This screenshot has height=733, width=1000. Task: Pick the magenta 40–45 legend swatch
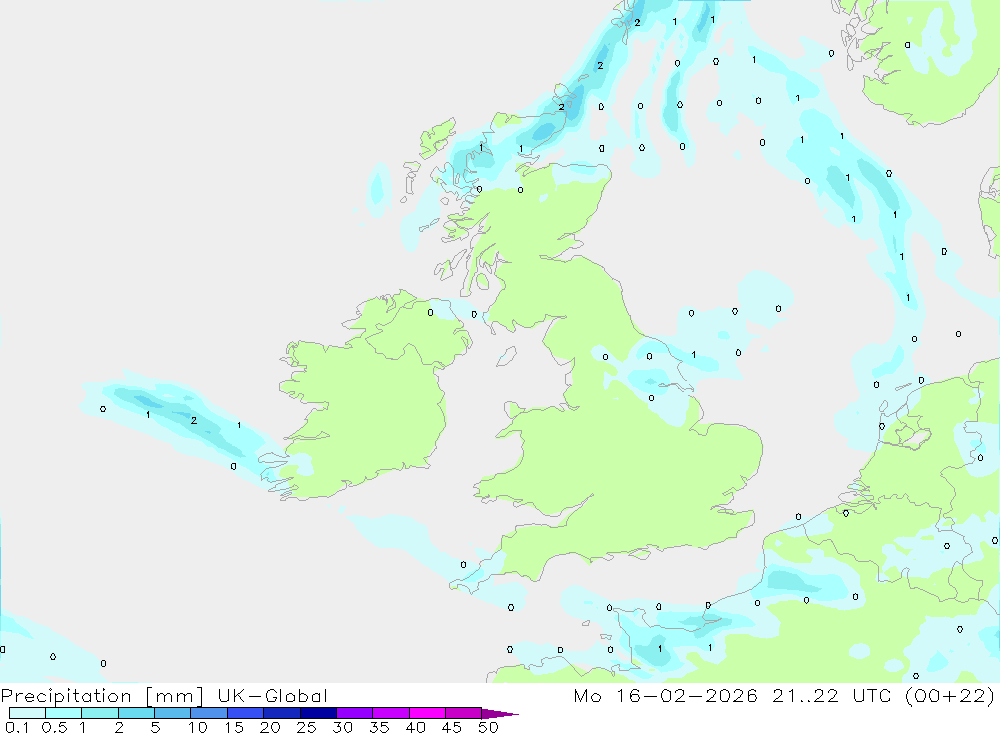pyautogui.click(x=427, y=713)
